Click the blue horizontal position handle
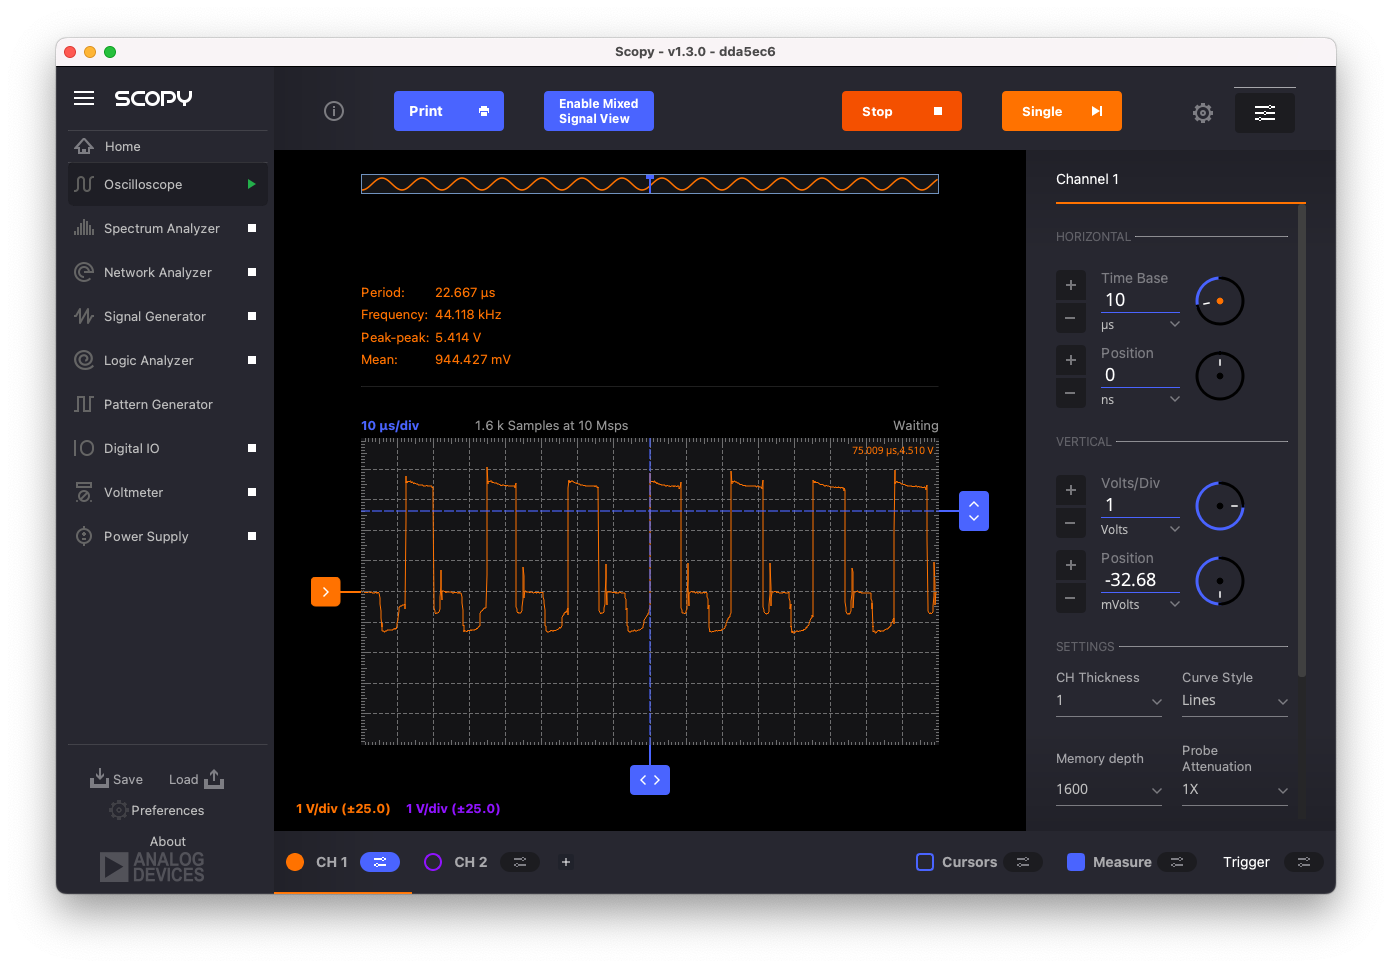 pyautogui.click(x=650, y=780)
